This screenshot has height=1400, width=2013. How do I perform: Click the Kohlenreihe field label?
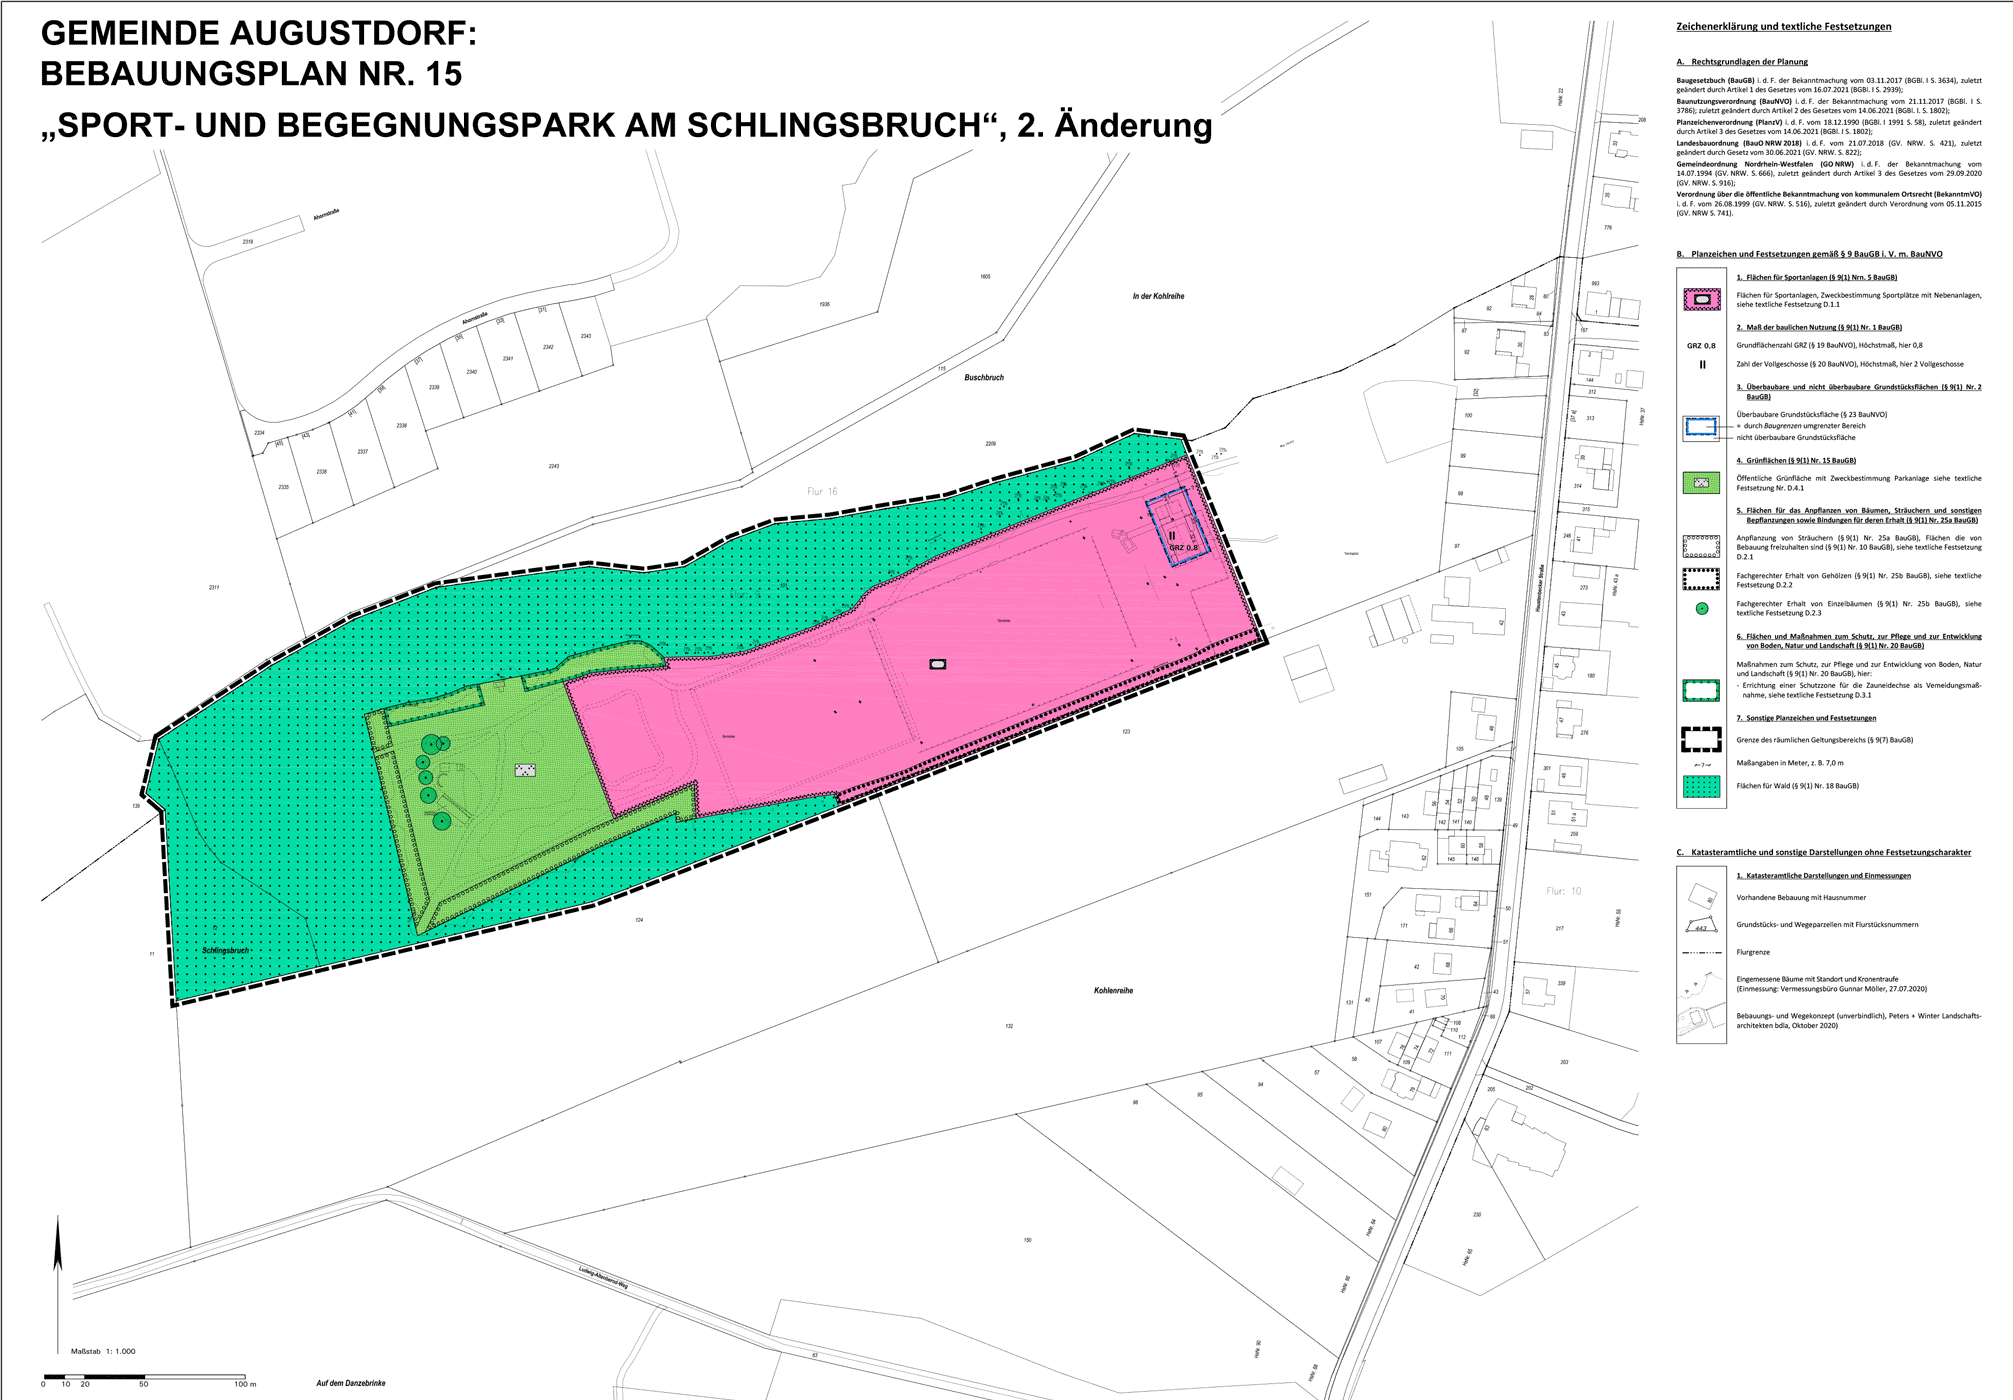click(x=1113, y=991)
